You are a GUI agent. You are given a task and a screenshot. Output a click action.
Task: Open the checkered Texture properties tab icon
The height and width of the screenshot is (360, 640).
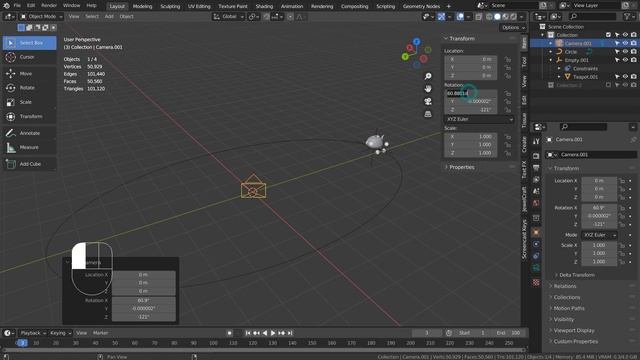click(536, 282)
